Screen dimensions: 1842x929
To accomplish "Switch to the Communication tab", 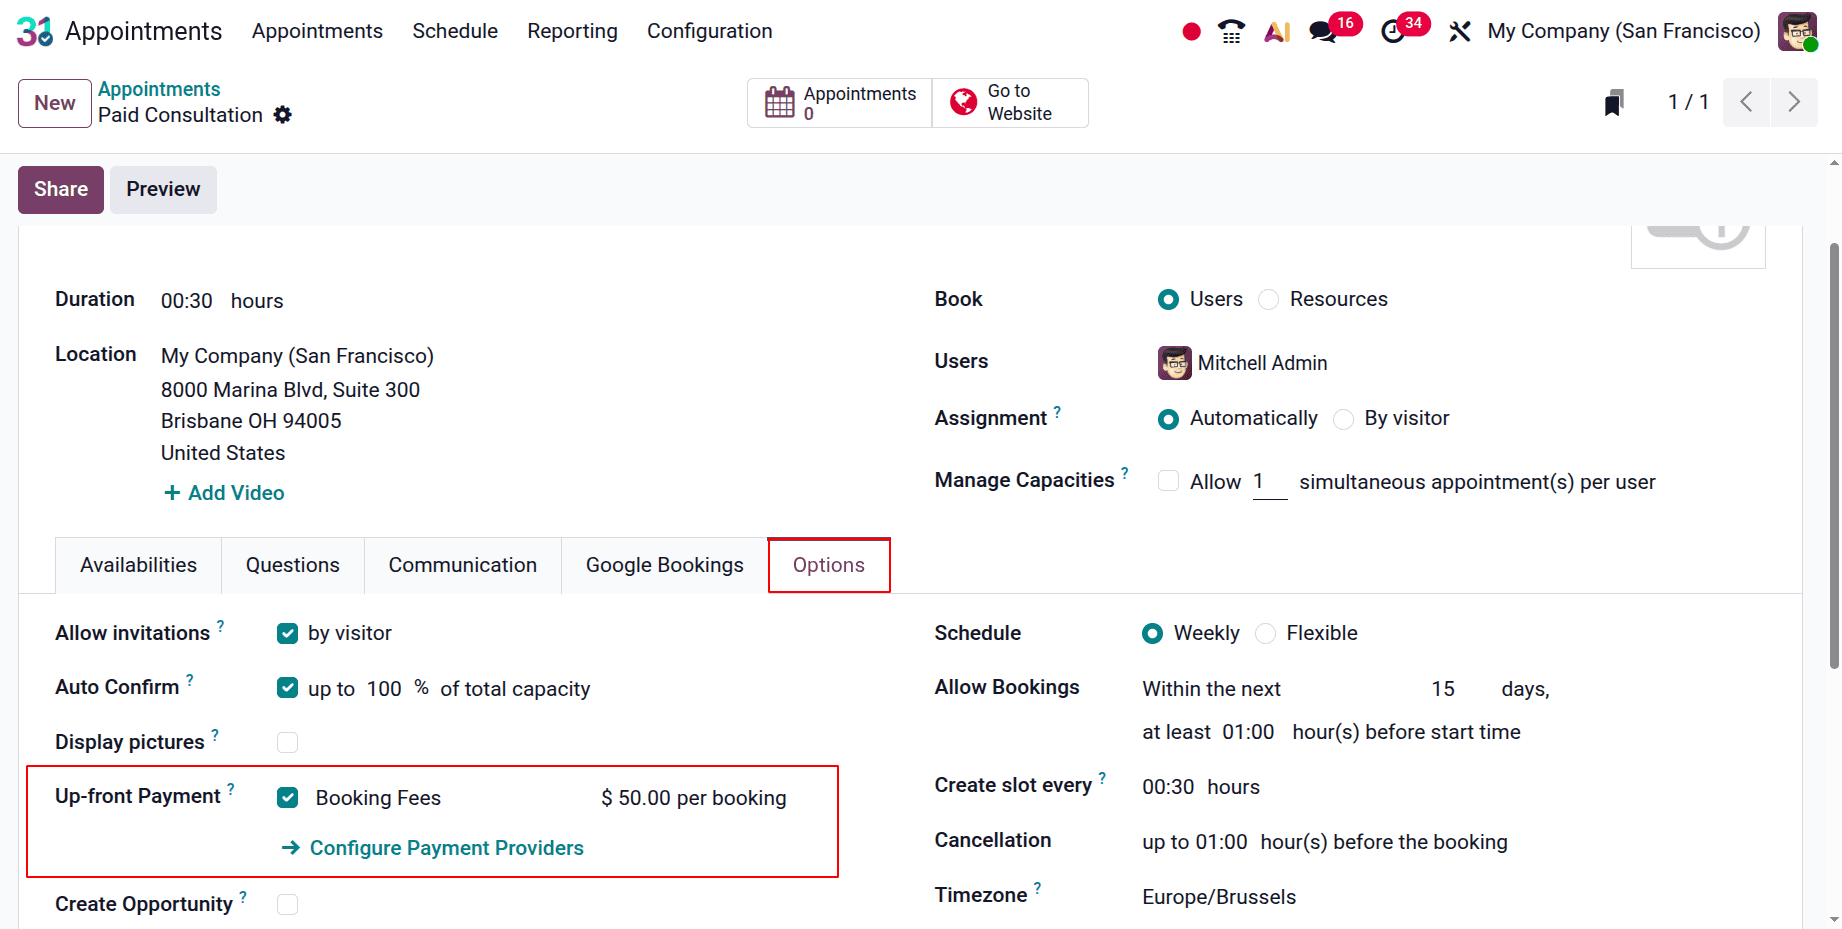I will coord(463,565).
